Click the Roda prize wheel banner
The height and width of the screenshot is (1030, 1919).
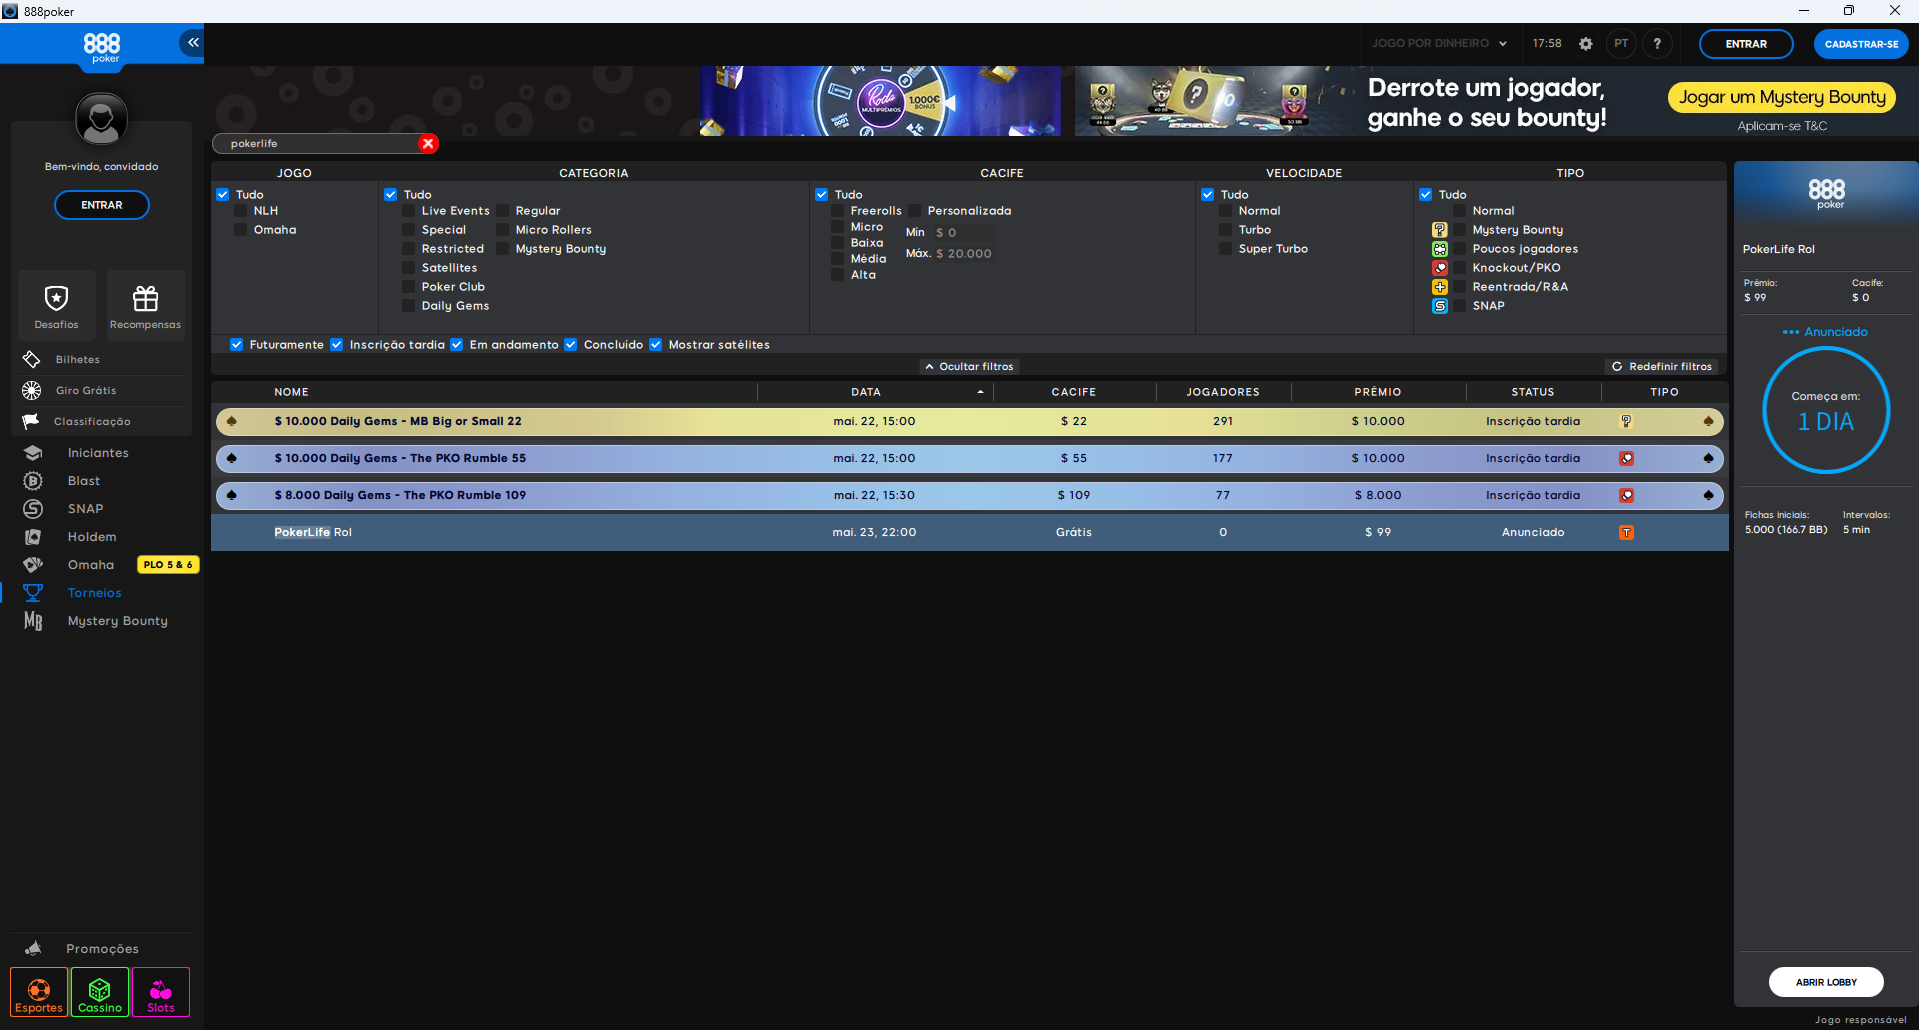(x=880, y=101)
